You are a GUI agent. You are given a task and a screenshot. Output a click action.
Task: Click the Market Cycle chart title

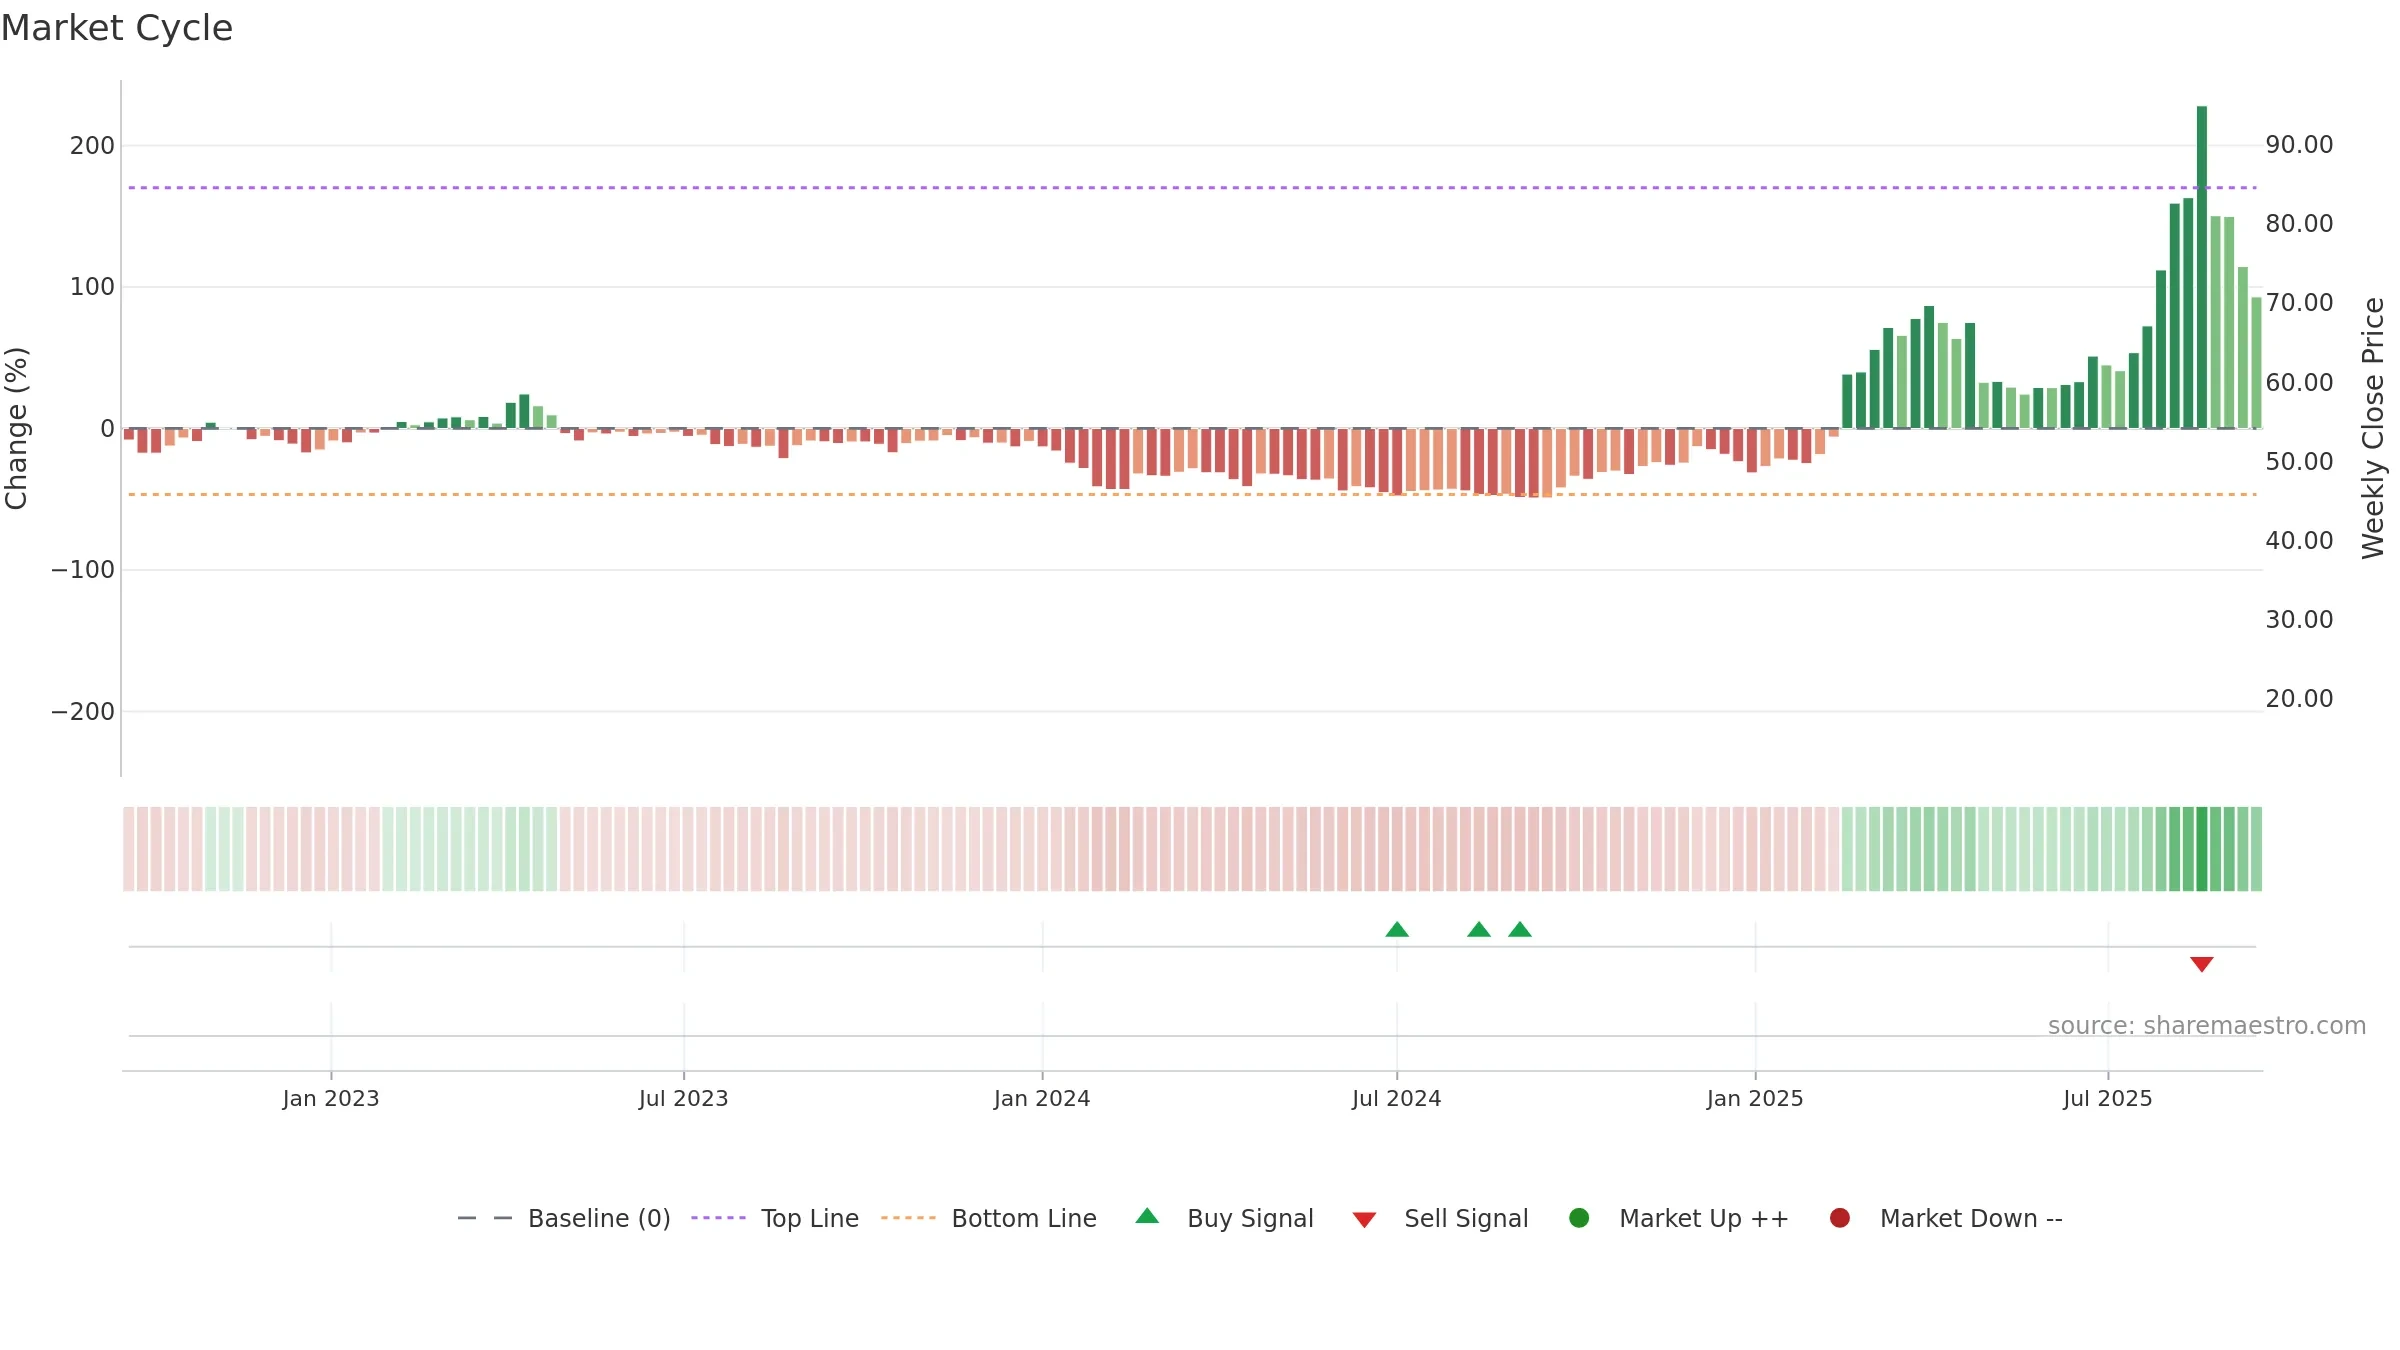coord(117,28)
